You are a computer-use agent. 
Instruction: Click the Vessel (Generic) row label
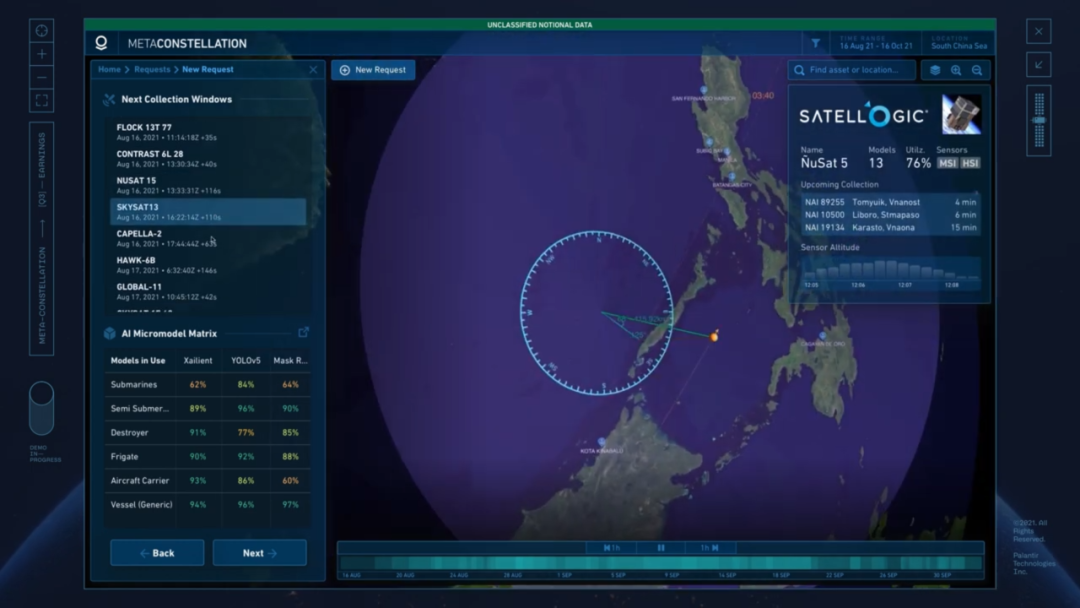(x=142, y=505)
